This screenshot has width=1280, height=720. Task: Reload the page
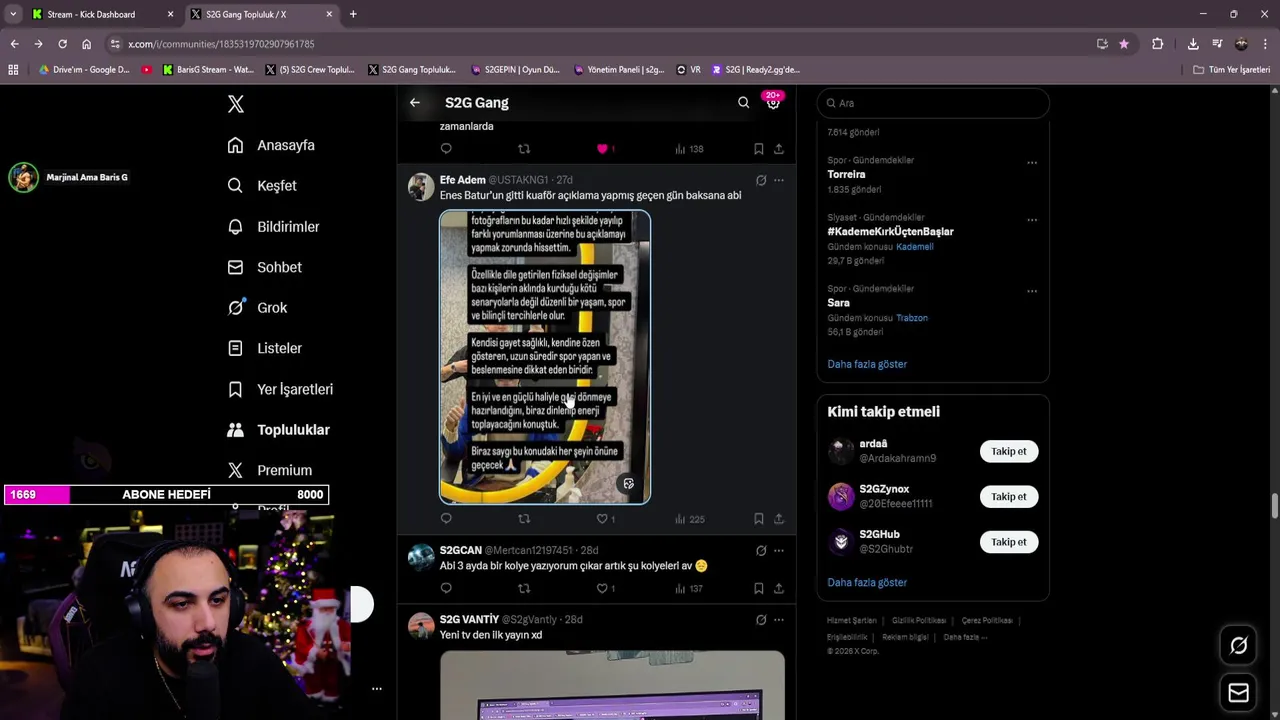click(x=62, y=44)
